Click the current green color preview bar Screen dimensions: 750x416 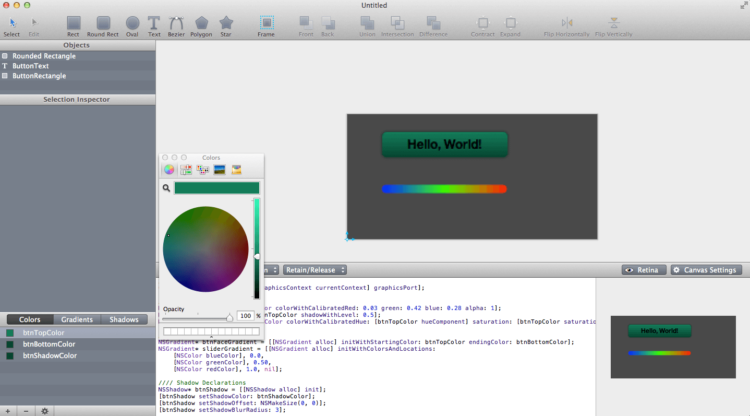tap(217, 188)
